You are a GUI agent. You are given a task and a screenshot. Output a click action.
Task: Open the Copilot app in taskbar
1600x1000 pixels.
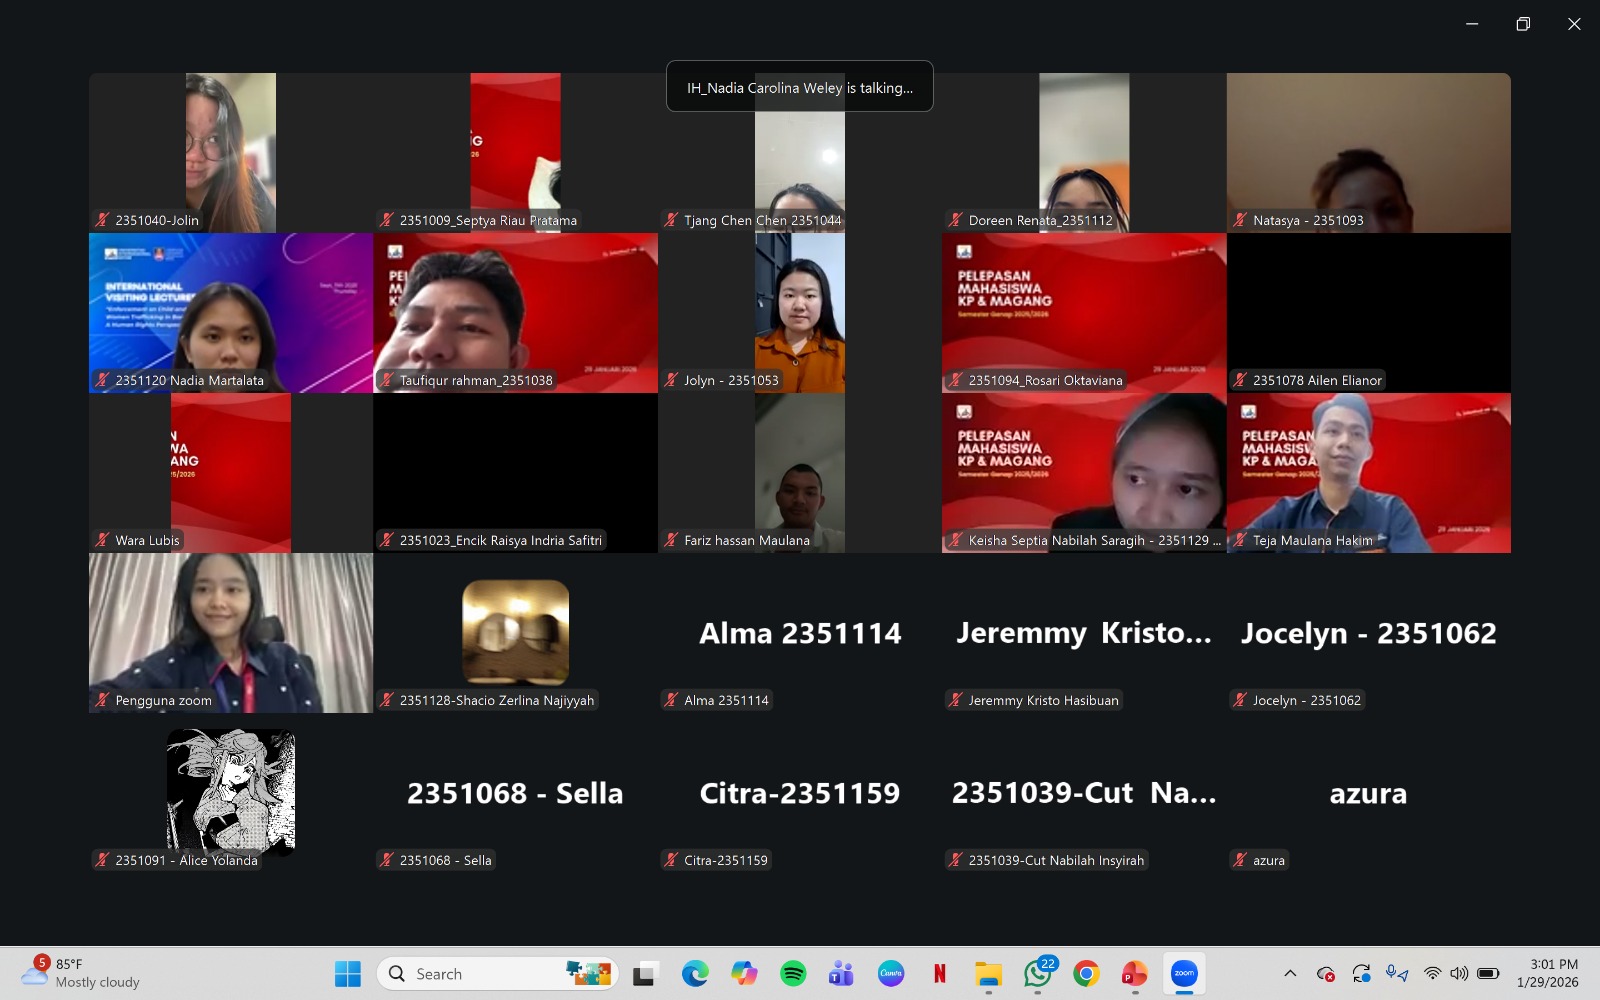pos(744,974)
